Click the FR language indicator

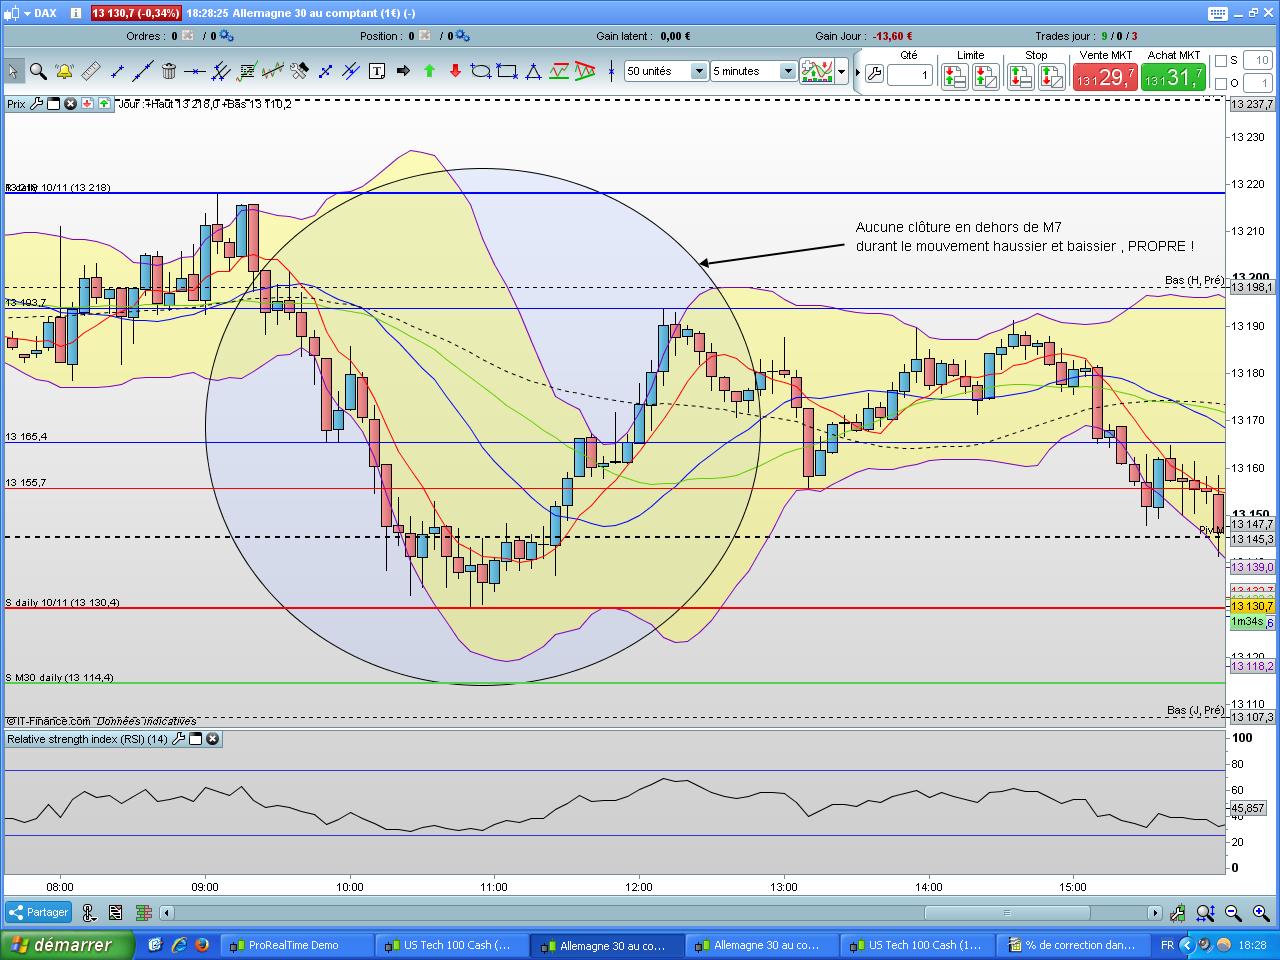(x=1167, y=945)
